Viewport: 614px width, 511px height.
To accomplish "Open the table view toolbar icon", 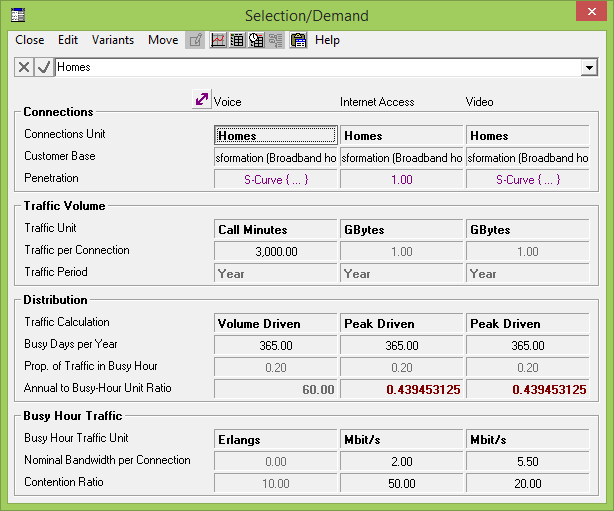I will coord(237,40).
